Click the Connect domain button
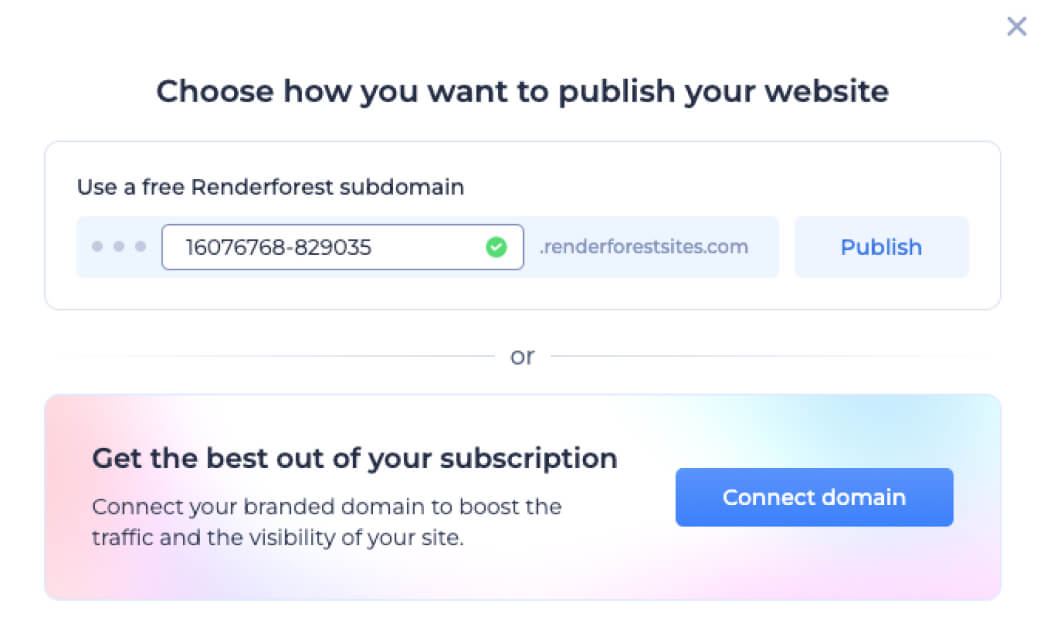1044x644 pixels. pos(814,497)
